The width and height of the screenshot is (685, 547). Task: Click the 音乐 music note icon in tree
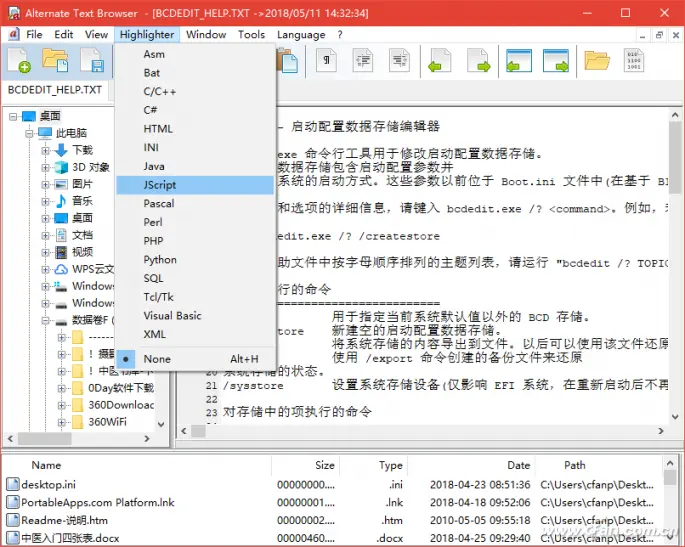pyautogui.click(x=61, y=201)
